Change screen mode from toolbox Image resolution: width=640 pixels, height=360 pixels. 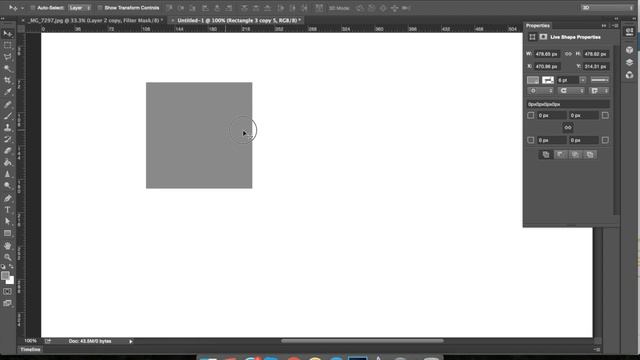(x=8, y=303)
